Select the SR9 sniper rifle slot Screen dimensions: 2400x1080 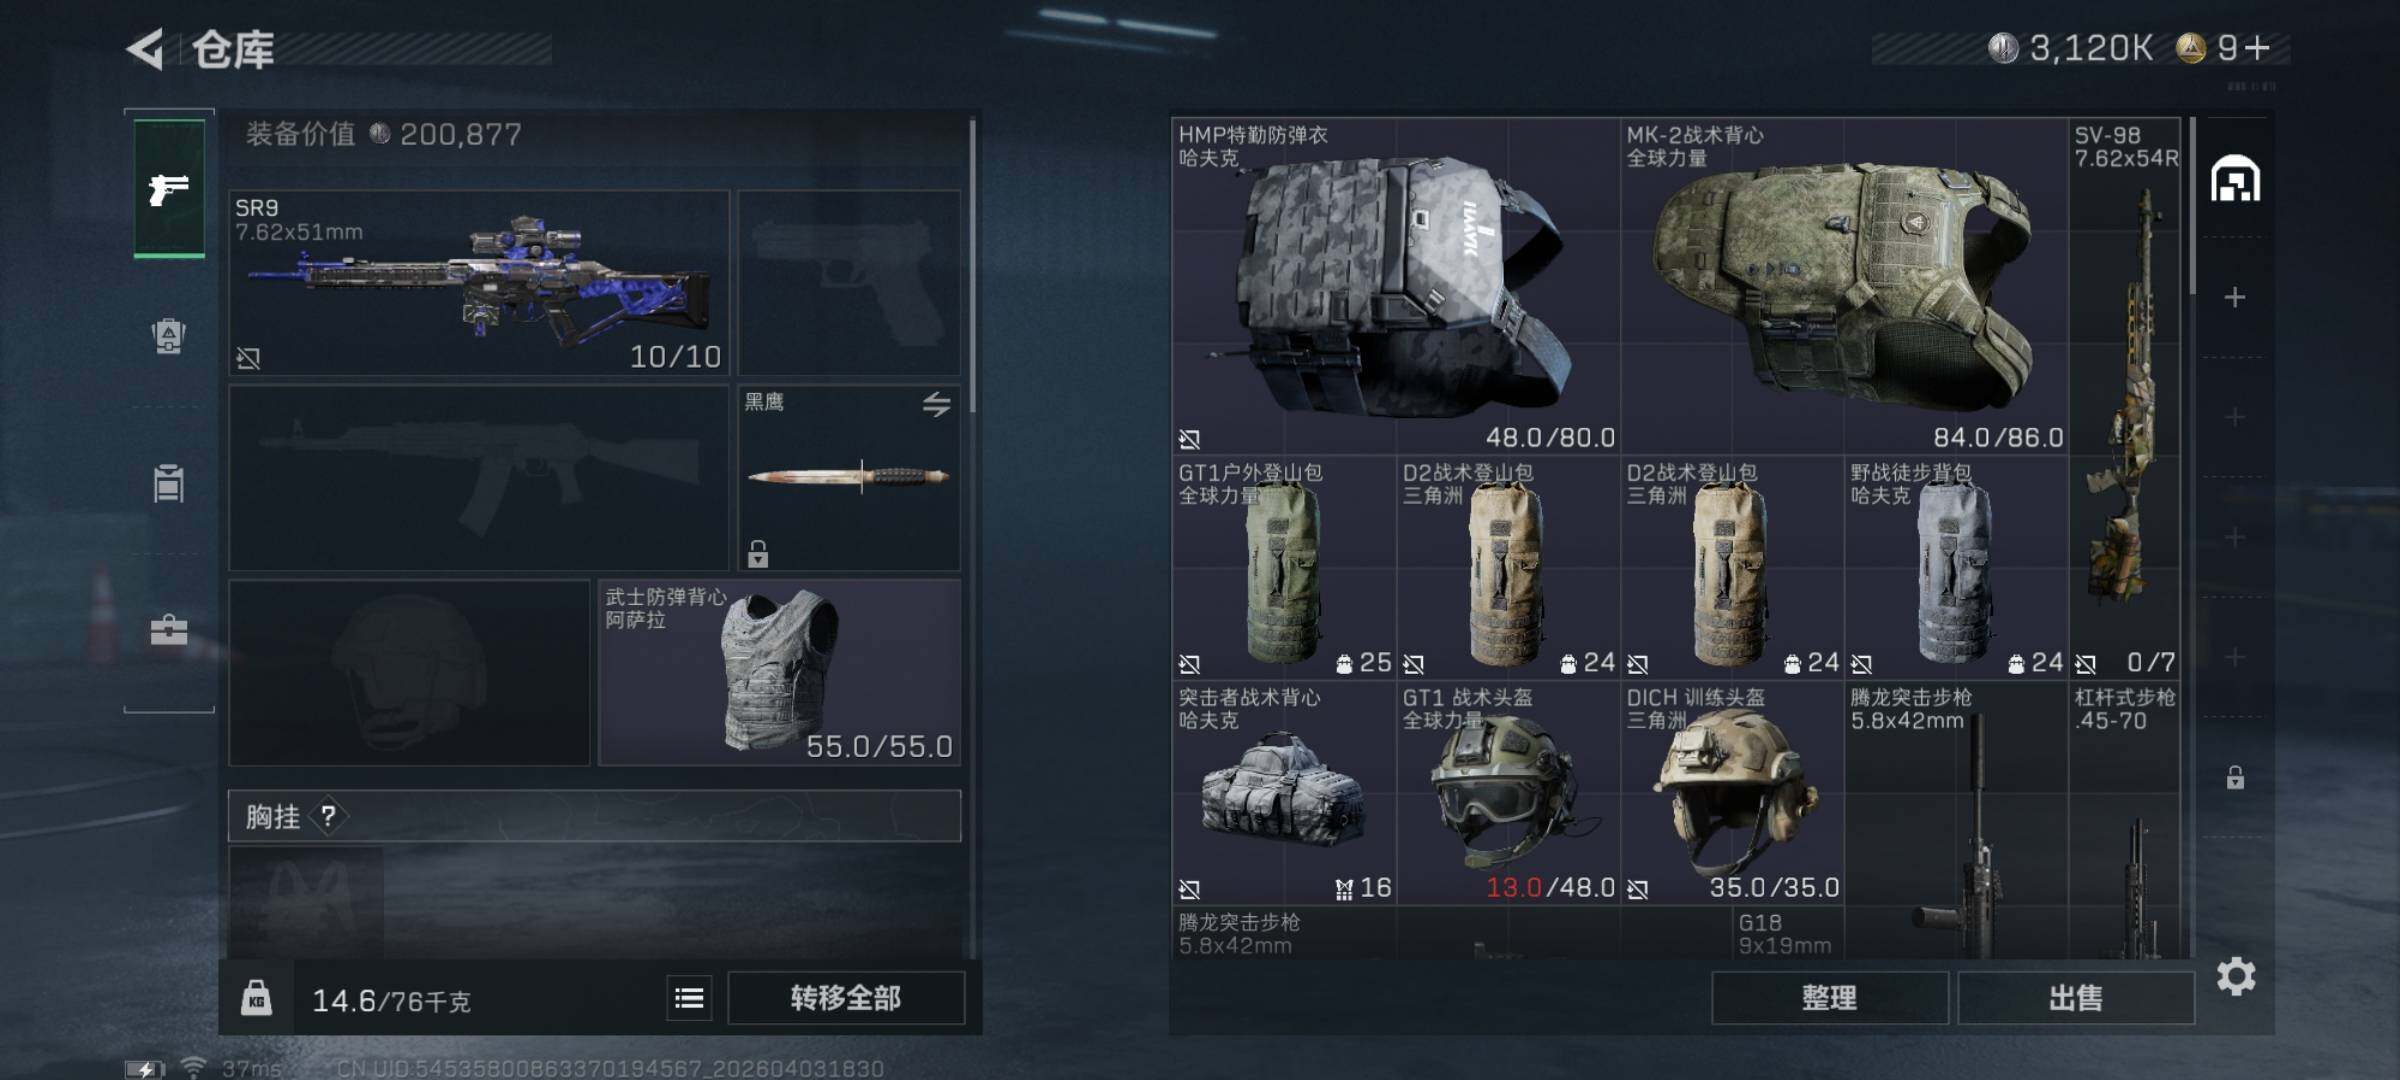pos(479,283)
